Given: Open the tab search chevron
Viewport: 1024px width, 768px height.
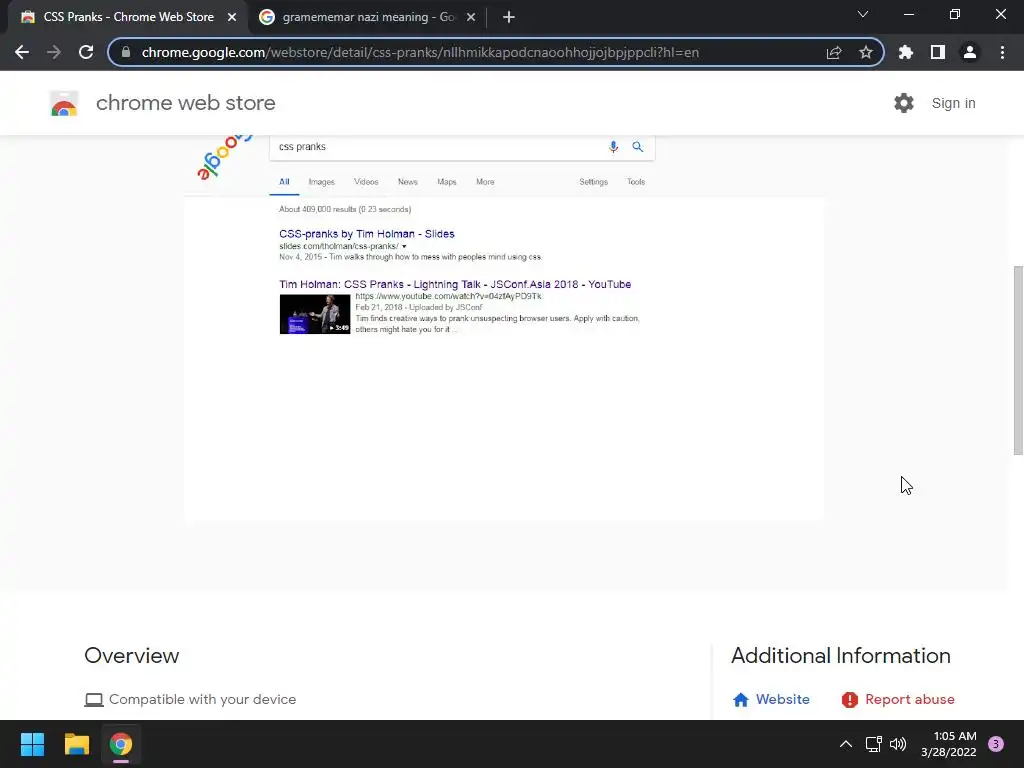Looking at the screenshot, I should click(863, 14).
